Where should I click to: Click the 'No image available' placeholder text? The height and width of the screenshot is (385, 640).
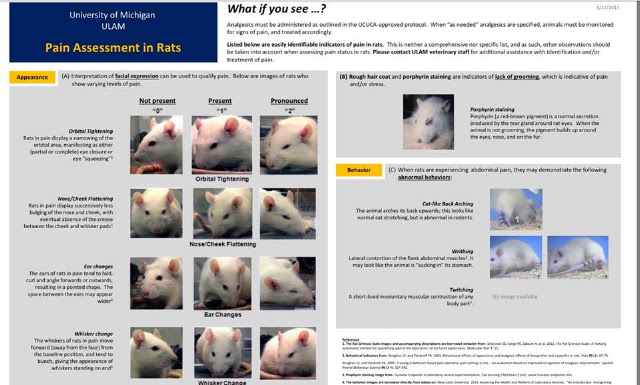click(515, 297)
